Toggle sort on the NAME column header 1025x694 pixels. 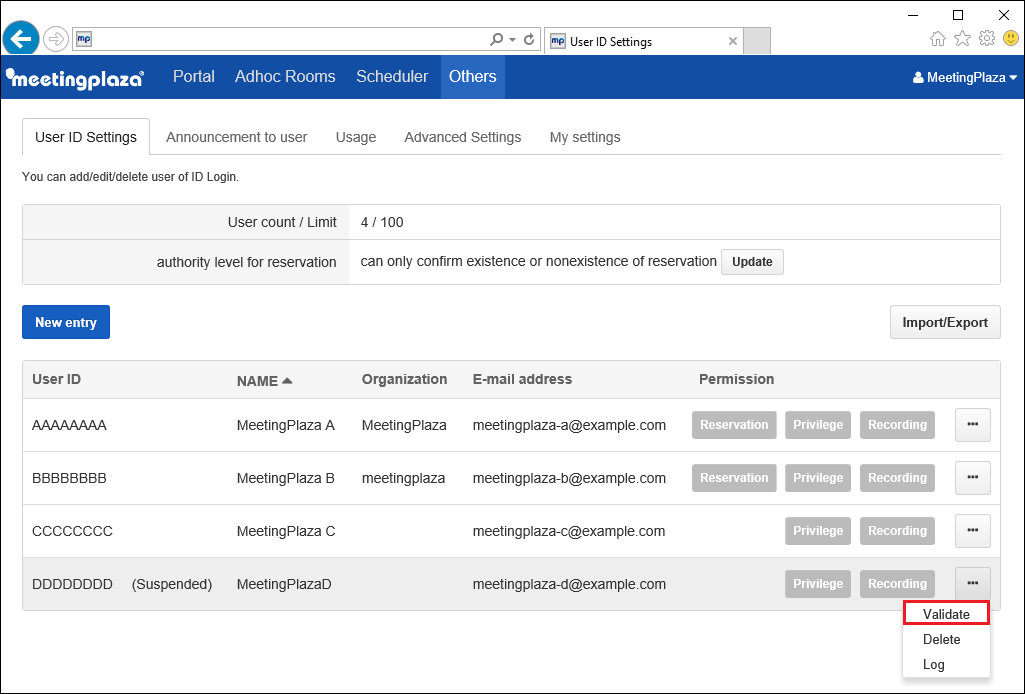(264, 381)
